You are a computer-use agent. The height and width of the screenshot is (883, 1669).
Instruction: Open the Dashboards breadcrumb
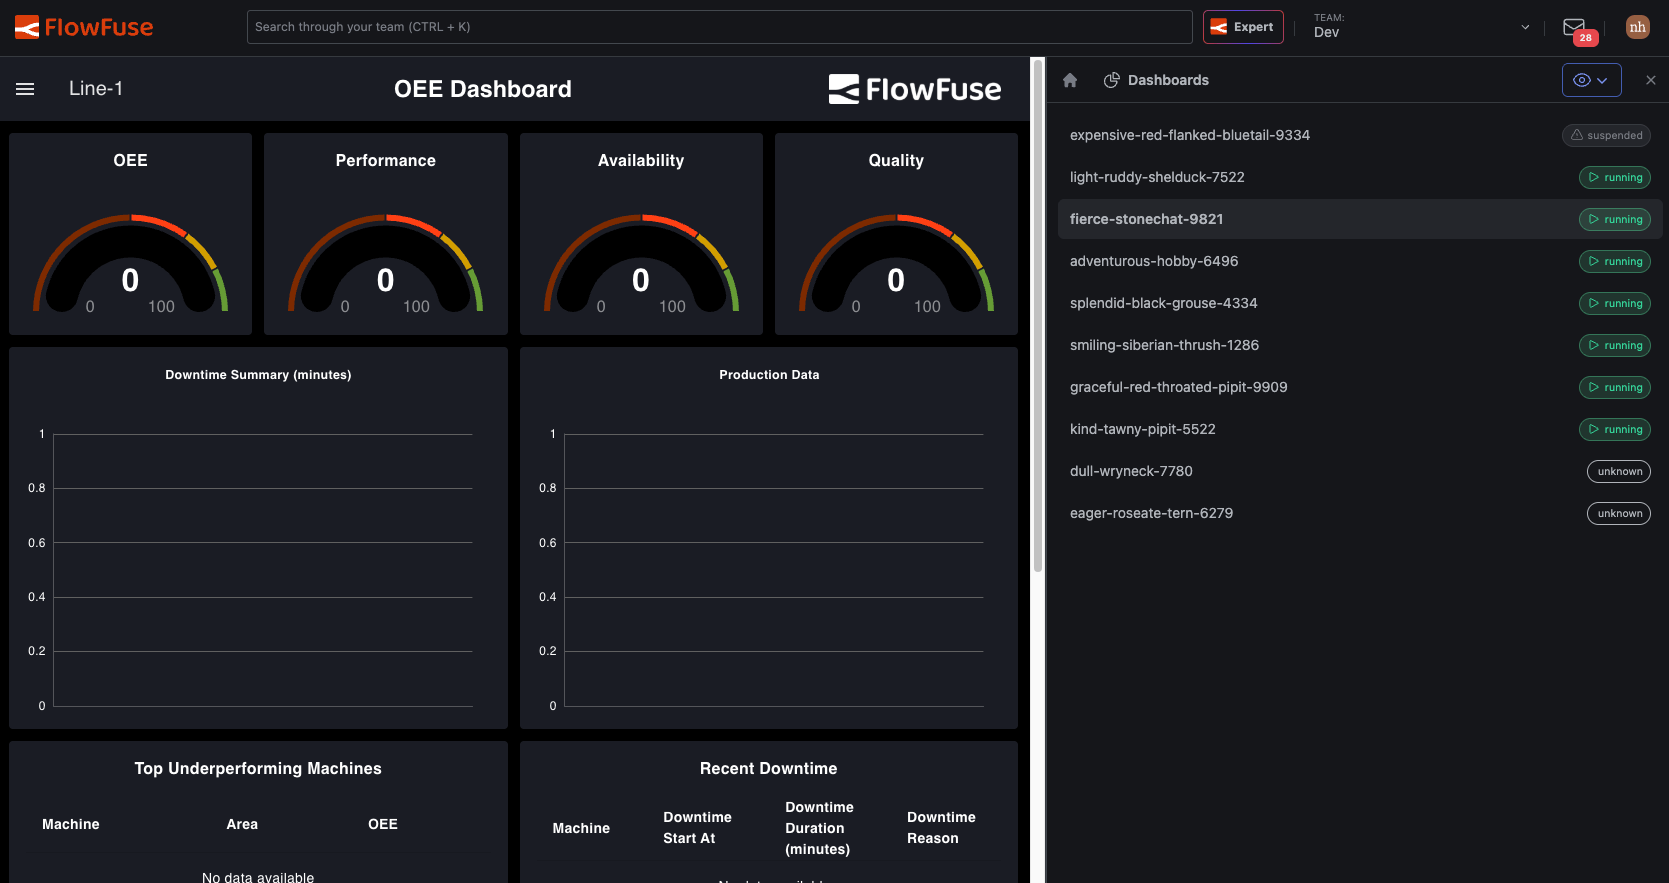(x=1156, y=80)
